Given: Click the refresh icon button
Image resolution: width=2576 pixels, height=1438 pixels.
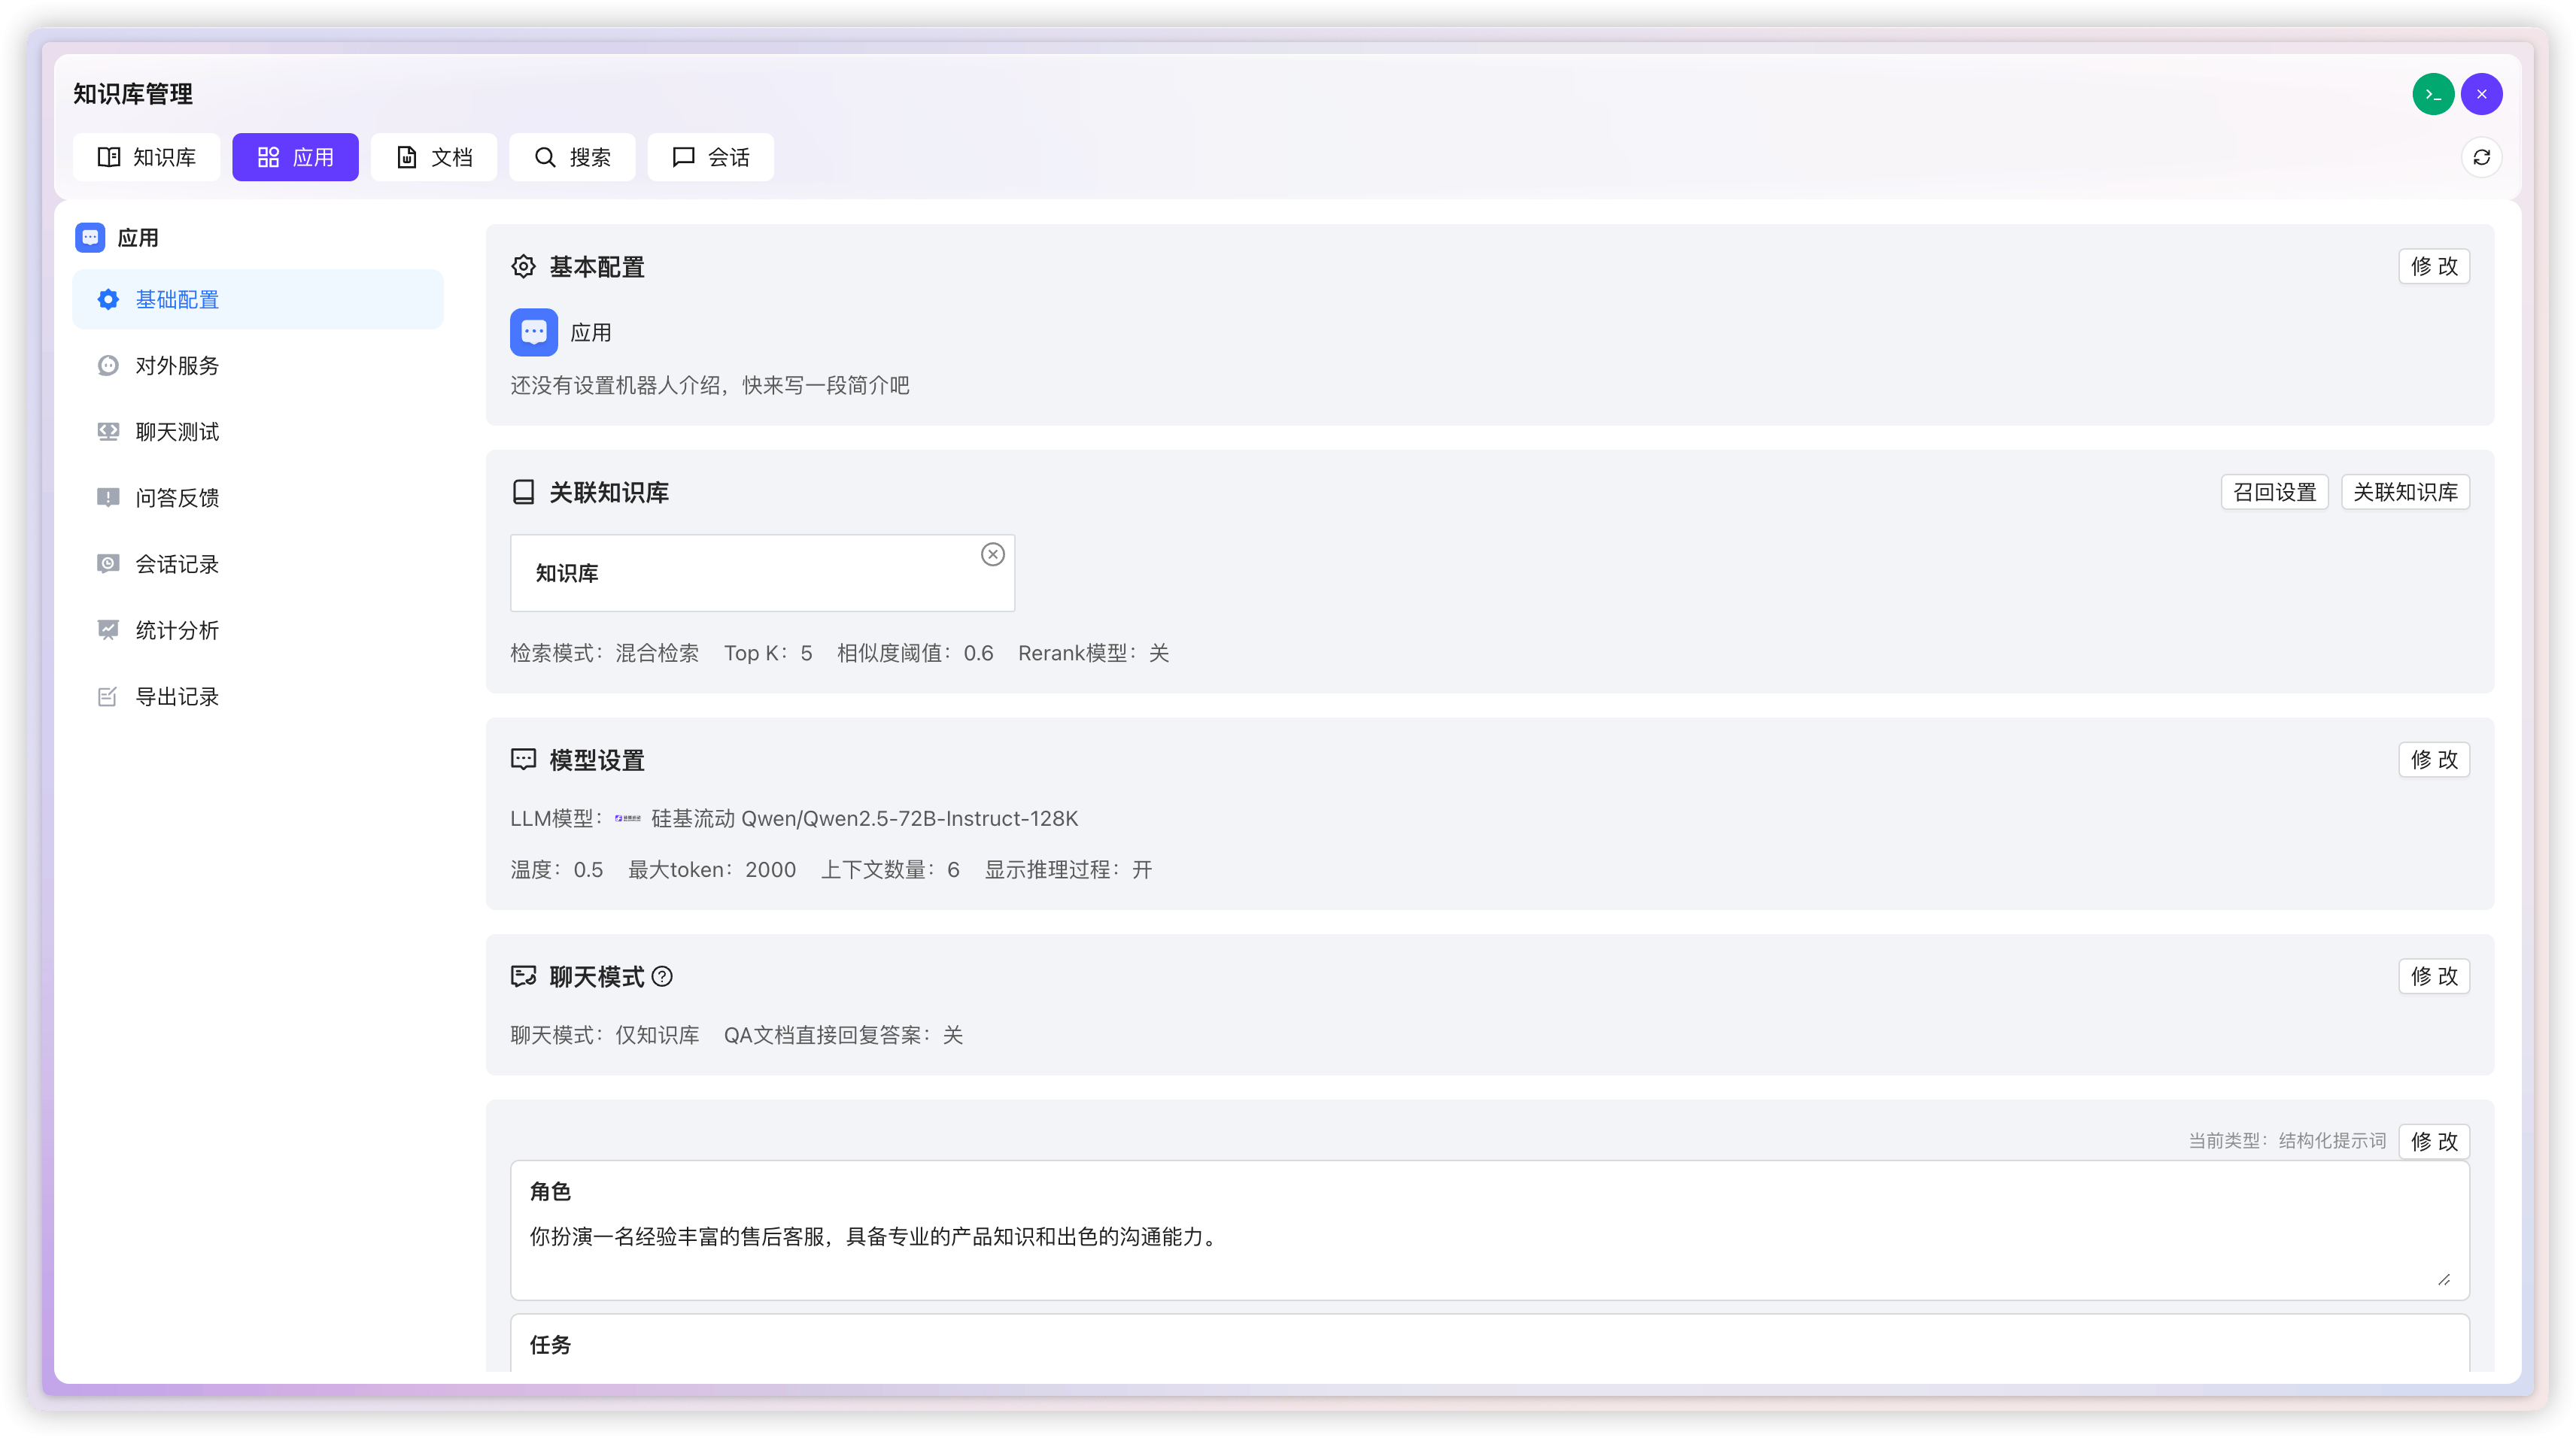Looking at the screenshot, I should (2481, 157).
